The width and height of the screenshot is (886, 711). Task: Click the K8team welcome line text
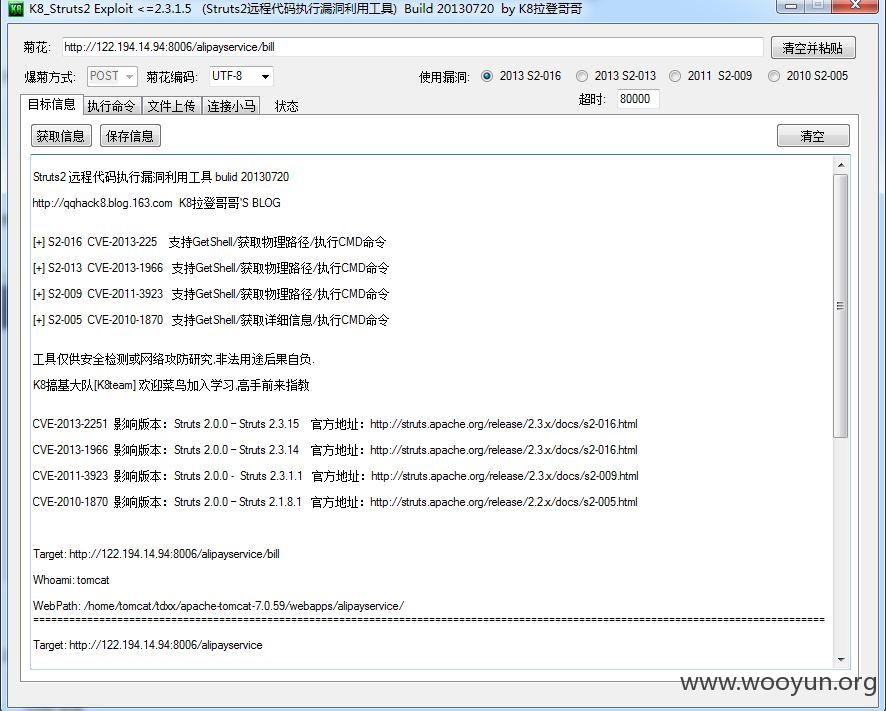pos(171,385)
